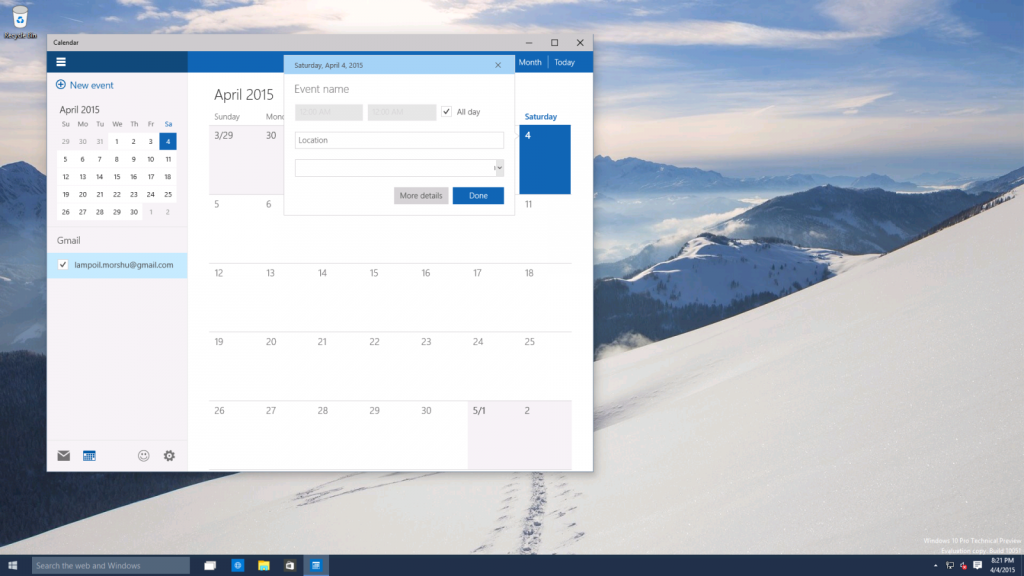
Task: Select the 3/29 cell in month grid
Action: click(x=234, y=159)
